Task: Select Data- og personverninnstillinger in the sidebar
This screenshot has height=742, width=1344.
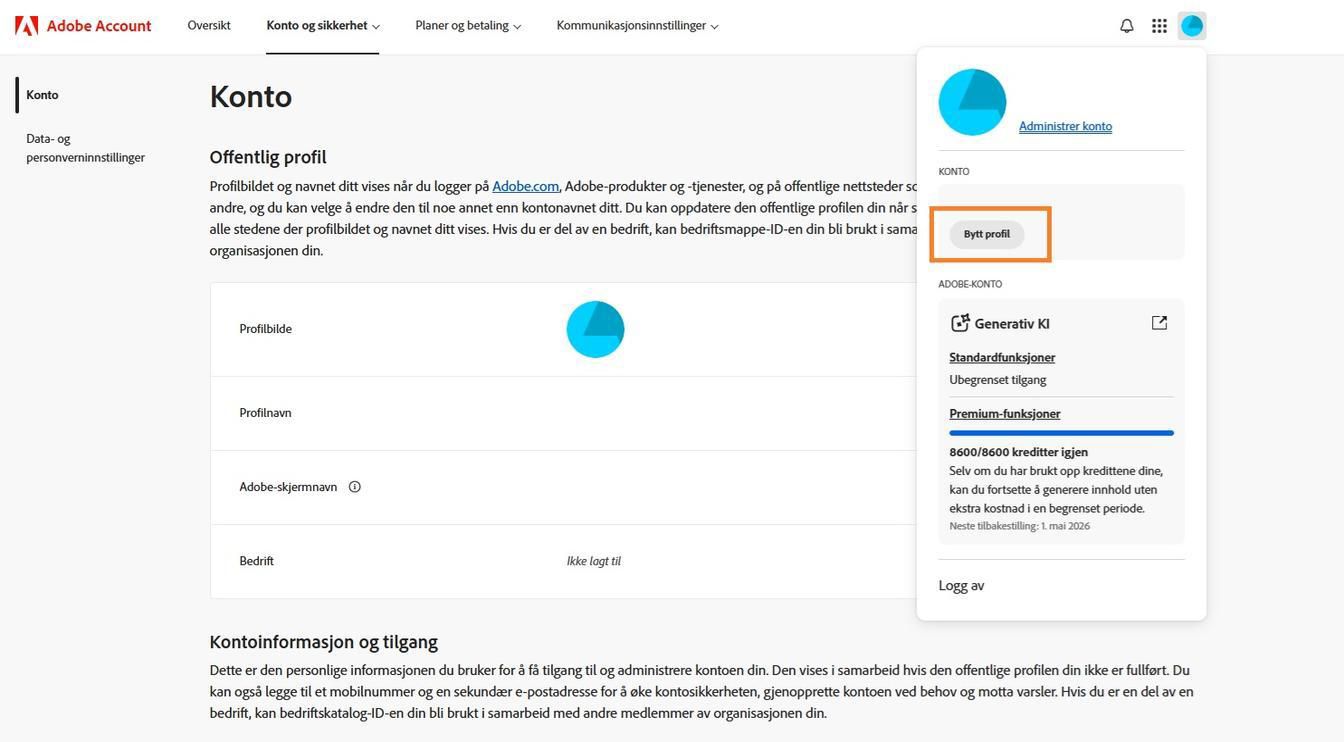Action: [86, 148]
